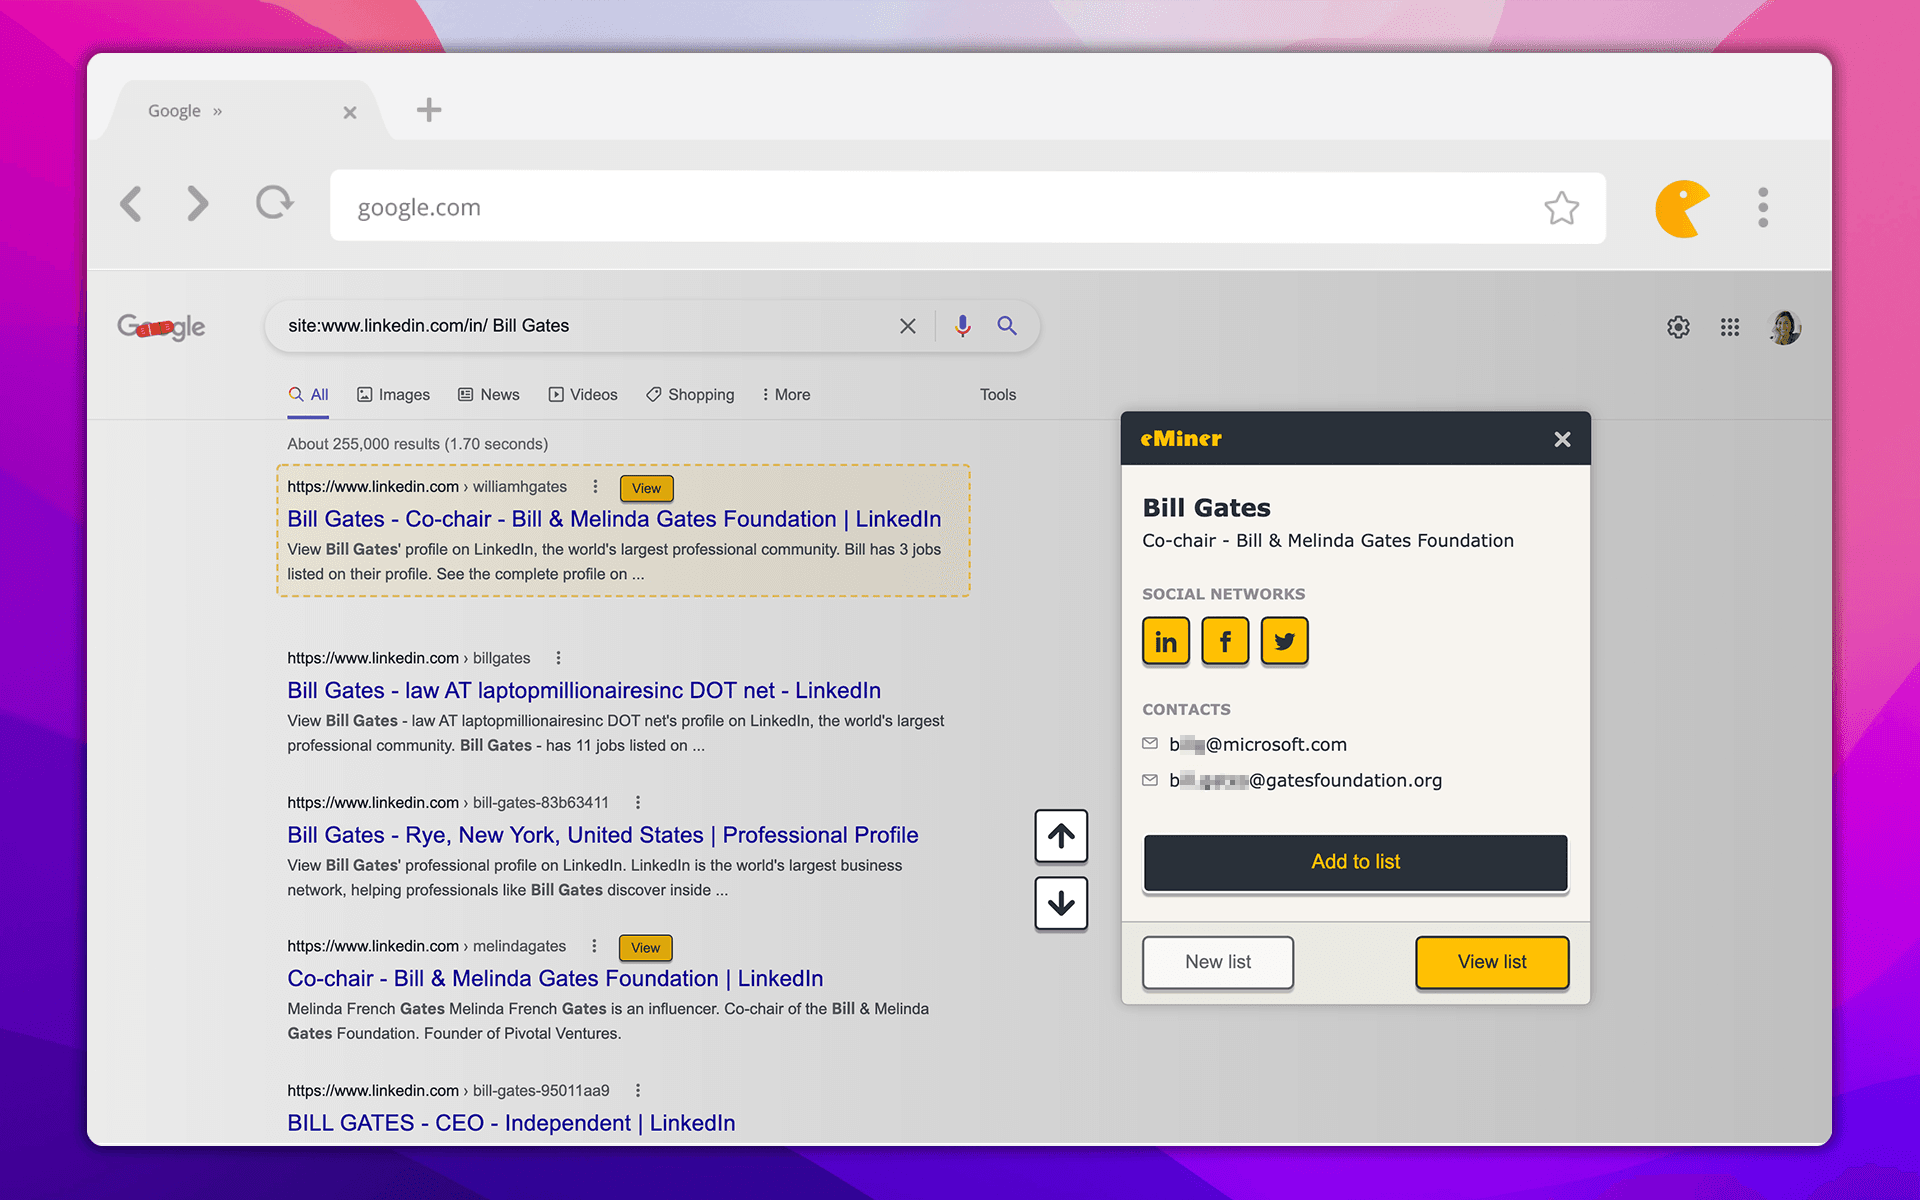Click the eMiner Pac-Man extension icon
This screenshot has width=1920, height=1200.
[x=1683, y=208]
